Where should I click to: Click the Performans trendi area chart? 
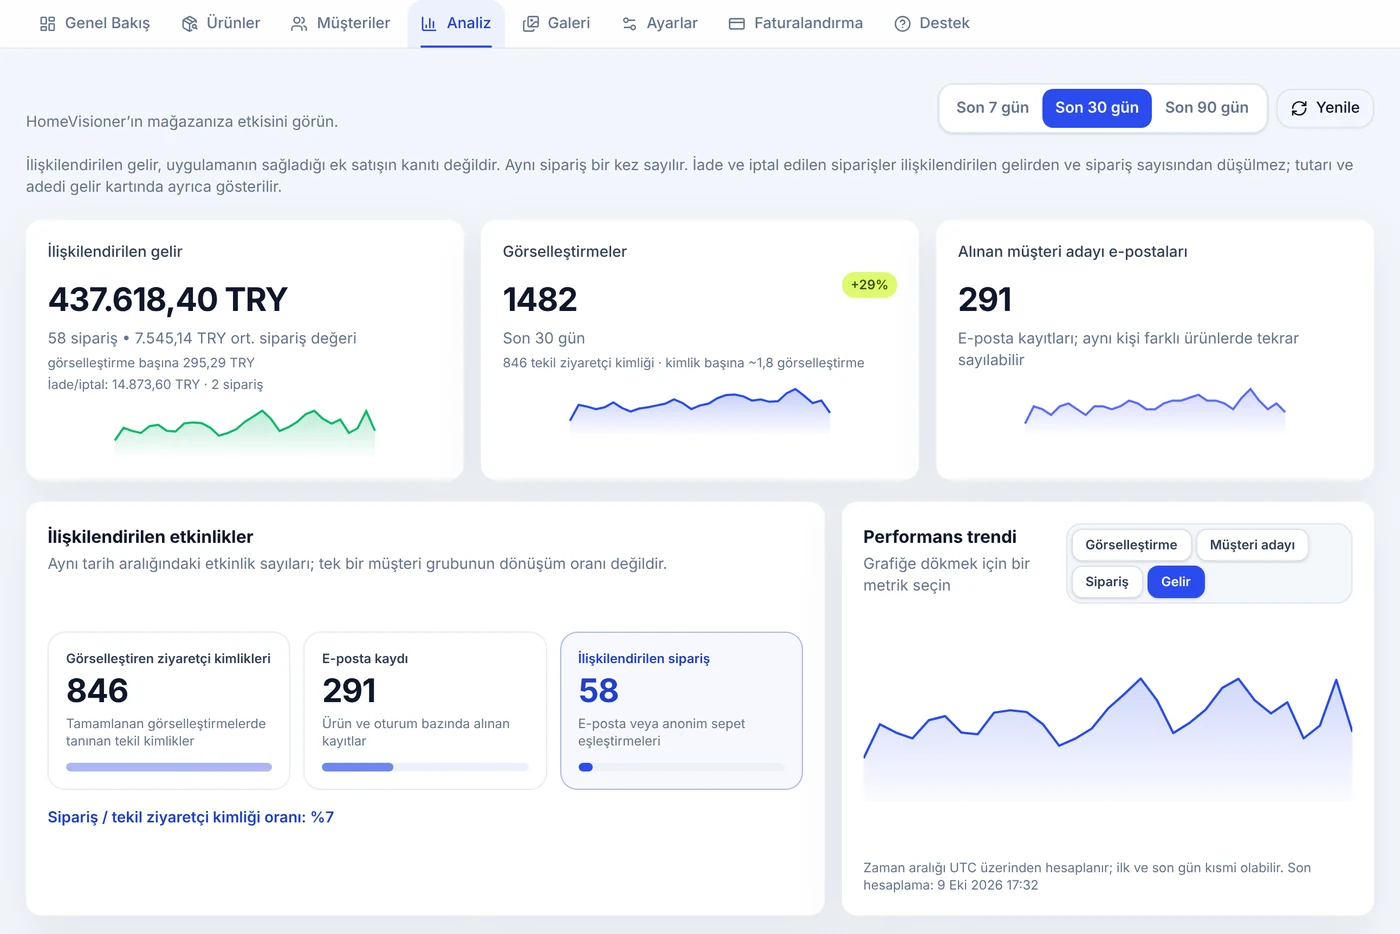click(x=1108, y=740)
